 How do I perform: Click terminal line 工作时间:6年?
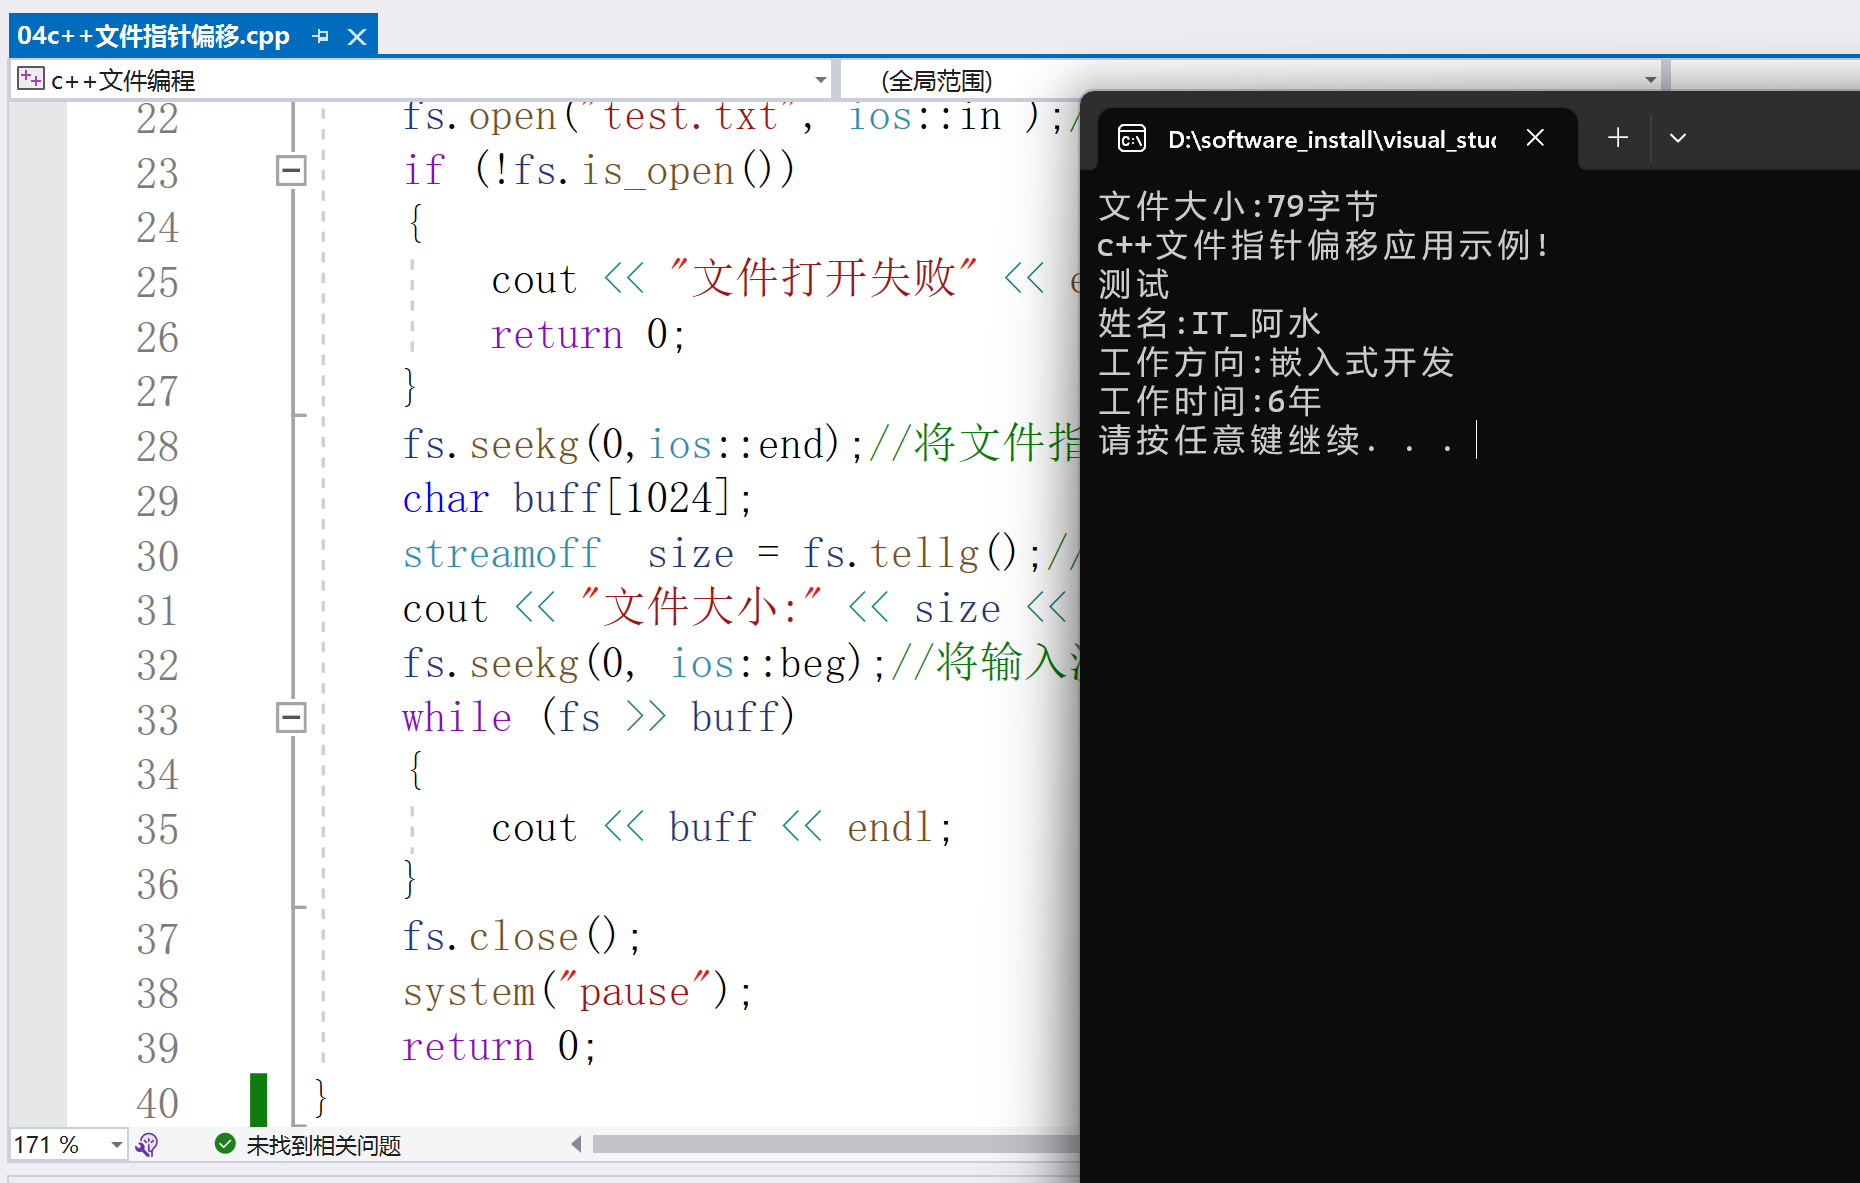[1210, 402]
